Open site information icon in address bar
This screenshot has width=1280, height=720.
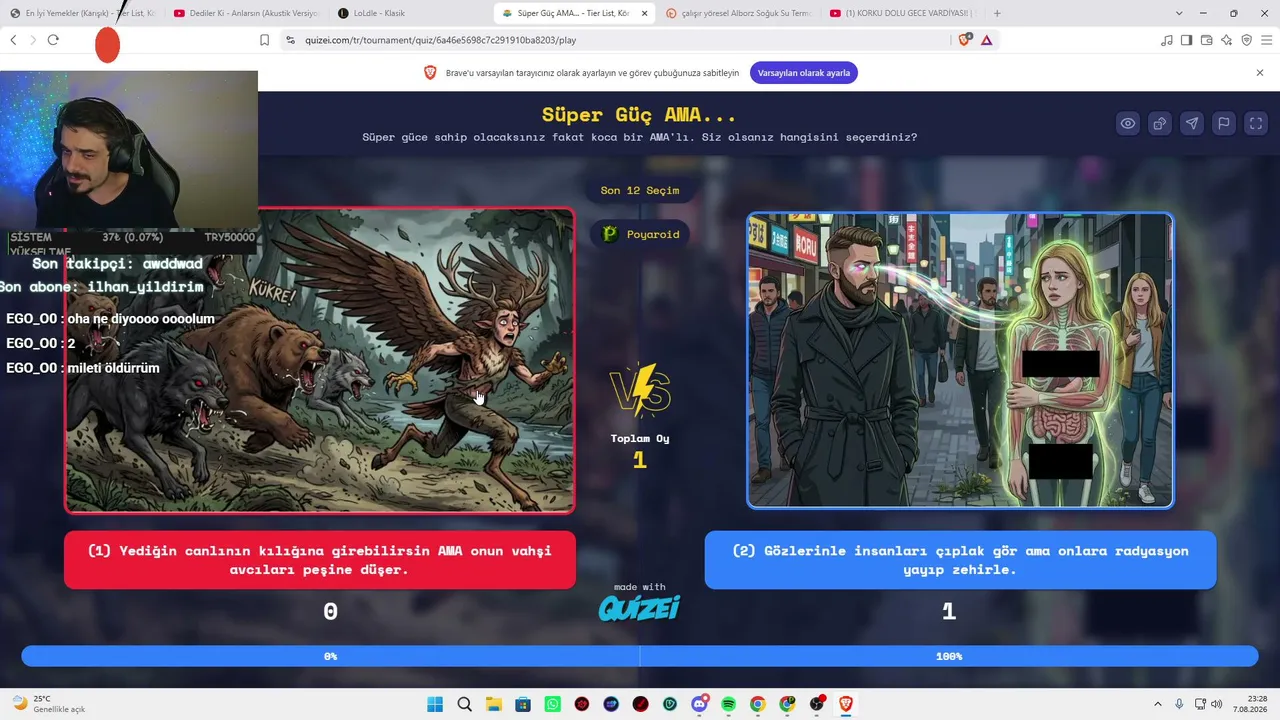290,40
